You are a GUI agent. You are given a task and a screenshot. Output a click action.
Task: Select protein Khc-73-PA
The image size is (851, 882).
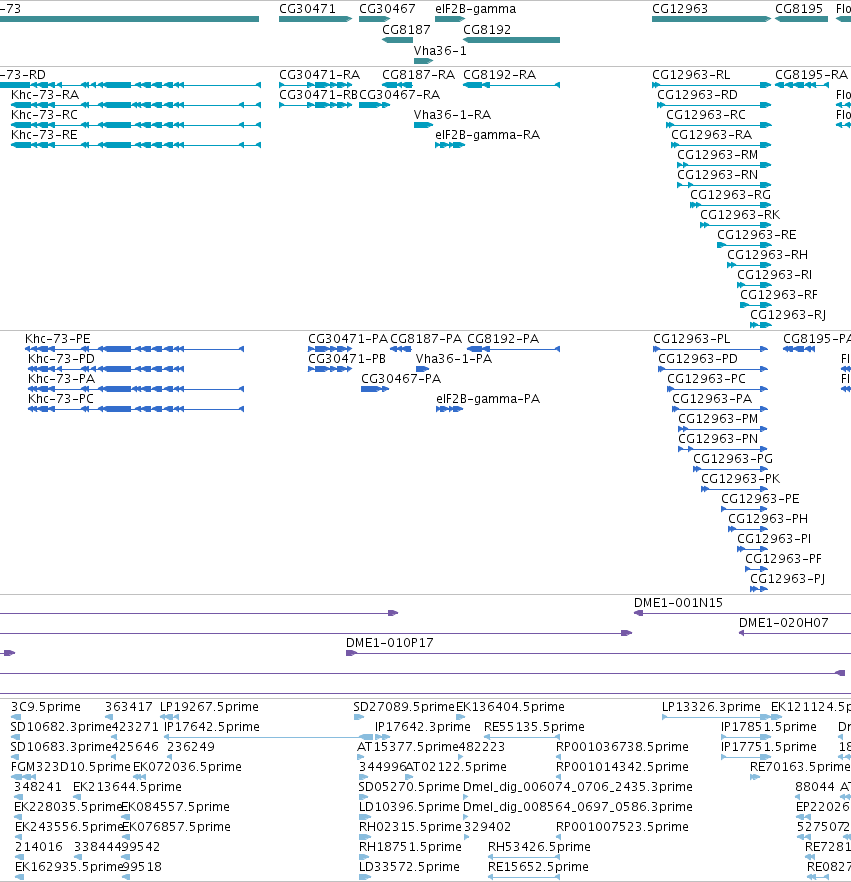tap(61, 379)
